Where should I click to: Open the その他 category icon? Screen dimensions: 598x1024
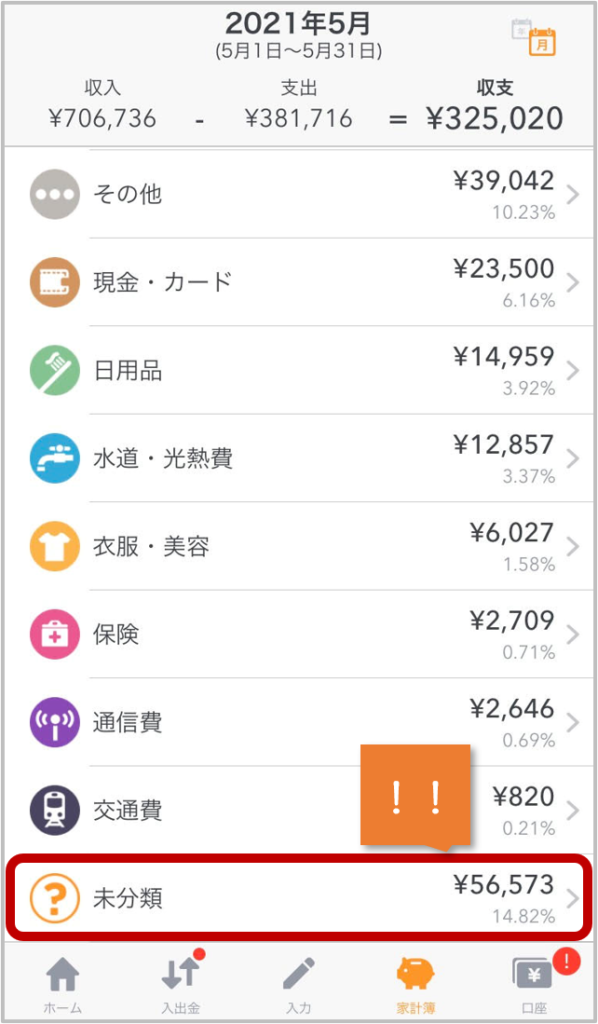click(55, 194)
